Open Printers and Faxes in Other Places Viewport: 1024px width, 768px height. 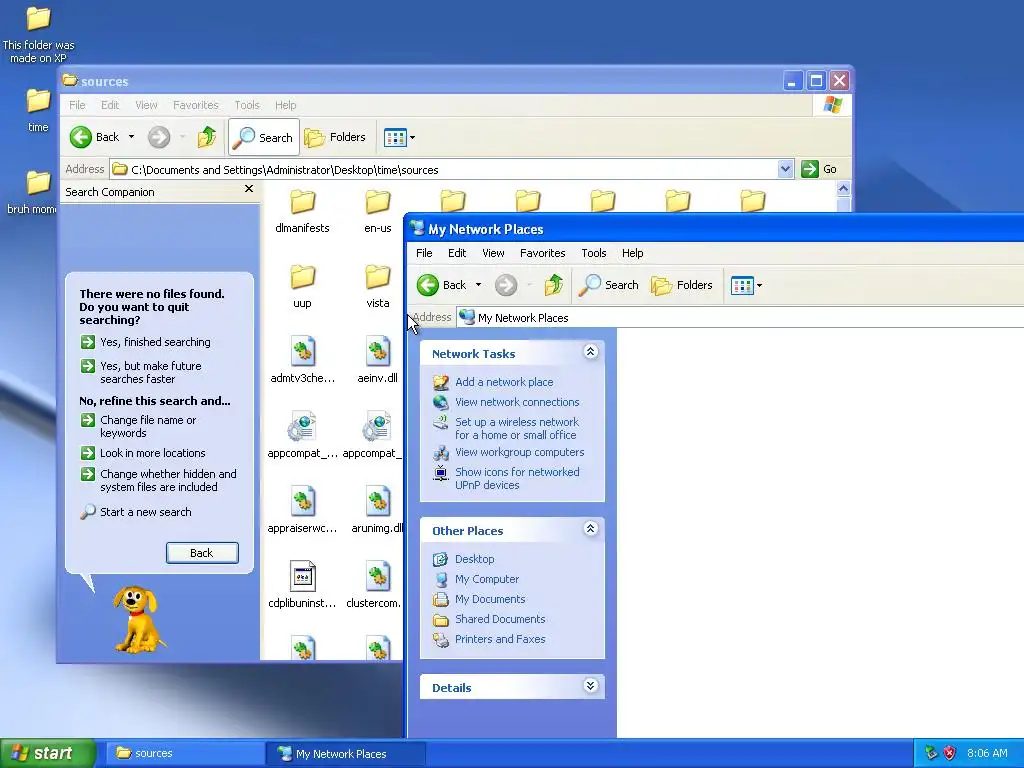pyautogui.click(x=500, y=639)
